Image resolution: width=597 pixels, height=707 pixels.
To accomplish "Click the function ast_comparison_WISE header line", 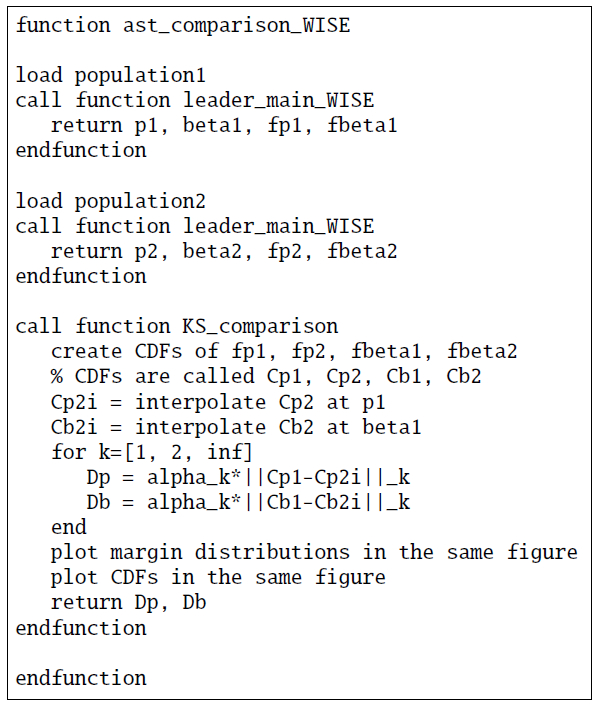I will 183,25.
